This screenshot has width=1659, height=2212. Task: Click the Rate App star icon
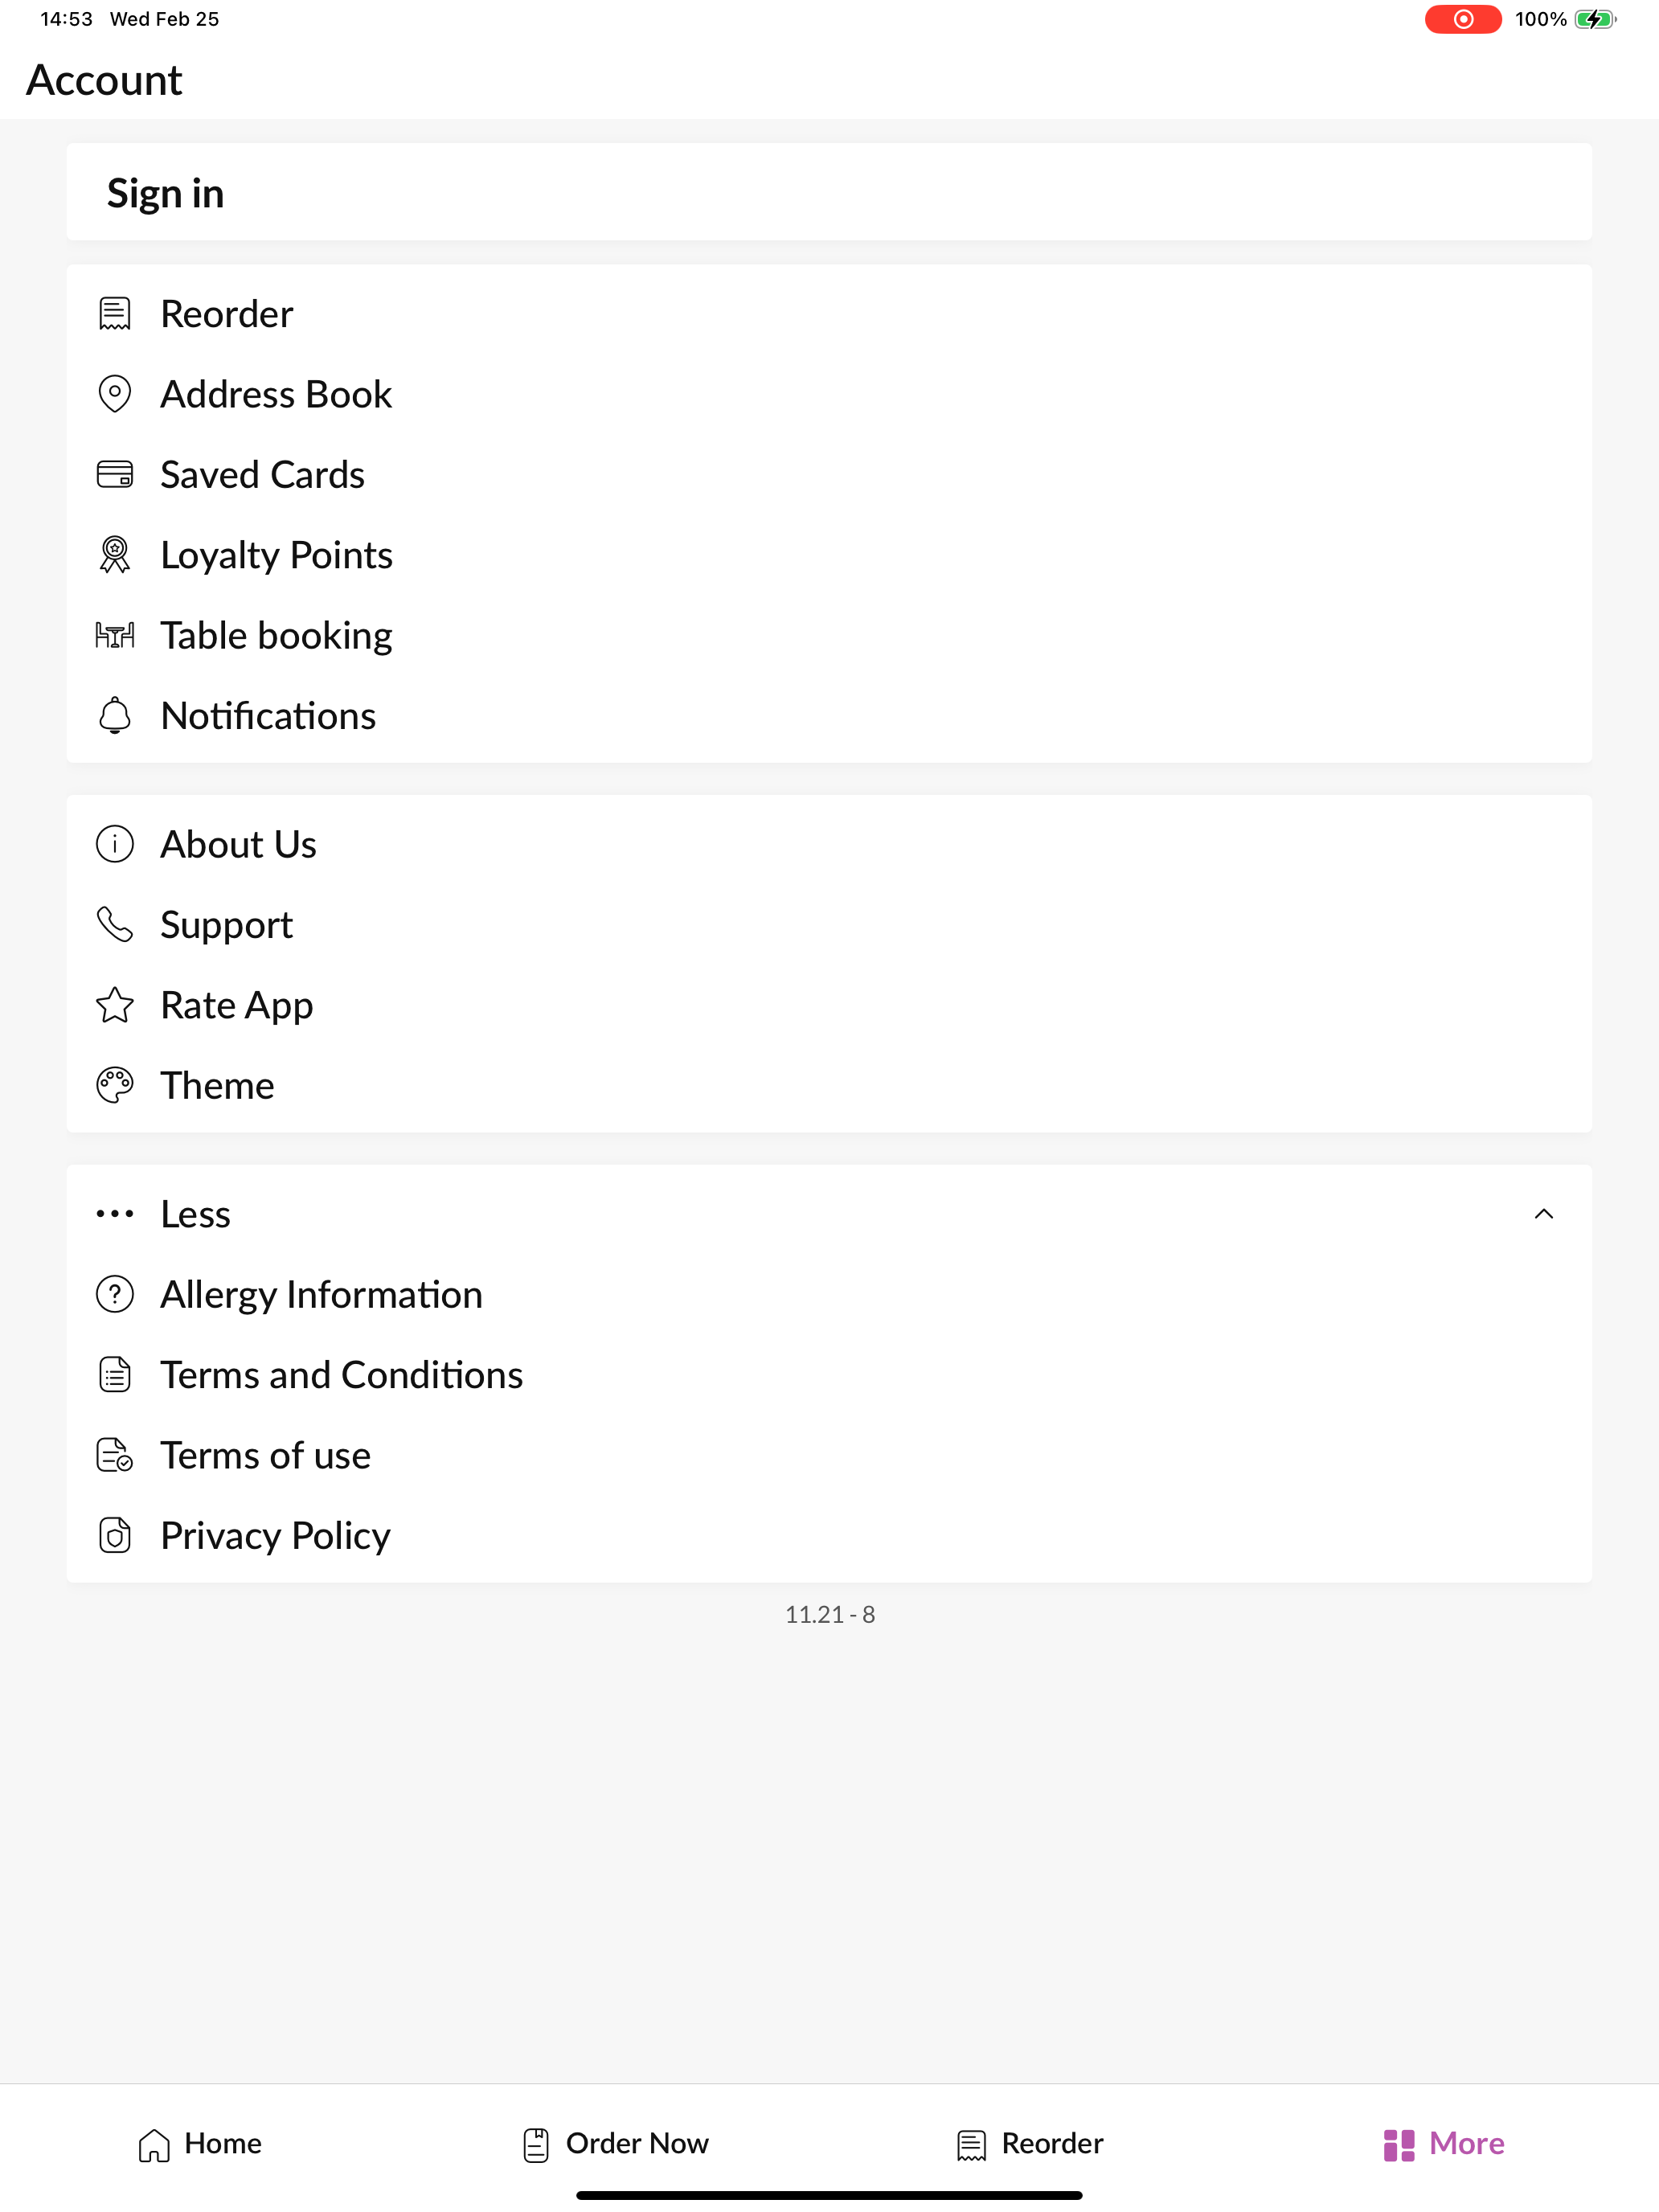tap(115, 1005)
